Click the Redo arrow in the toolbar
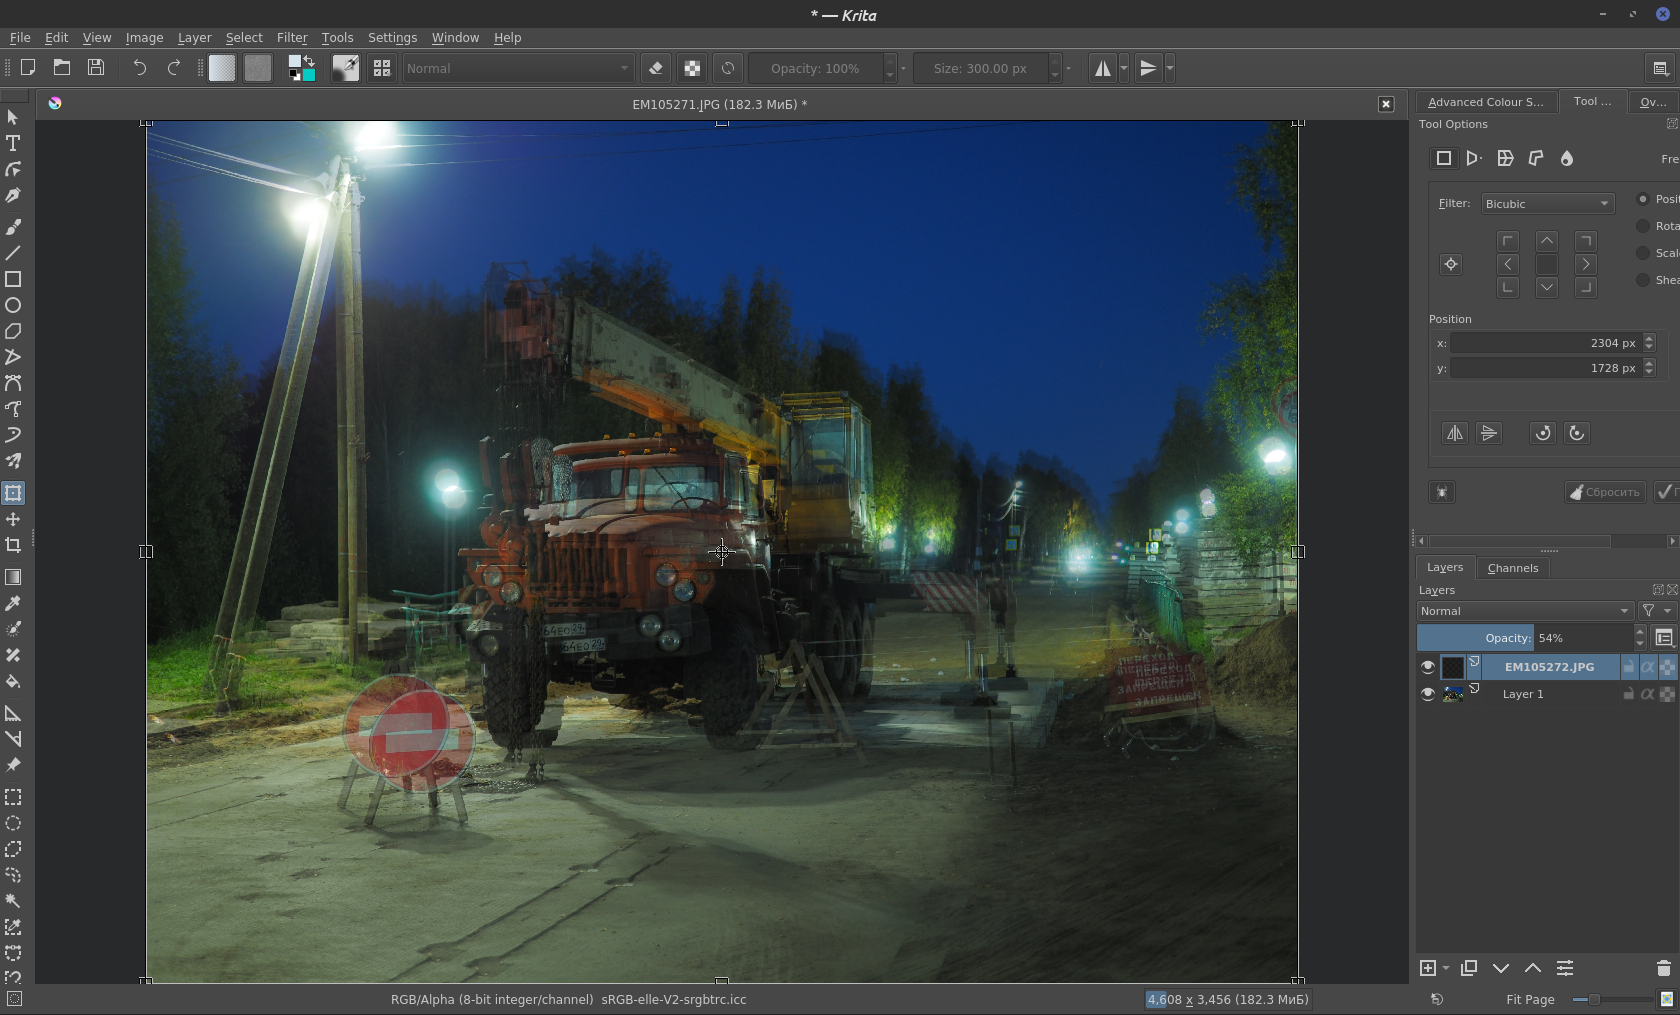 coord(174,68)
